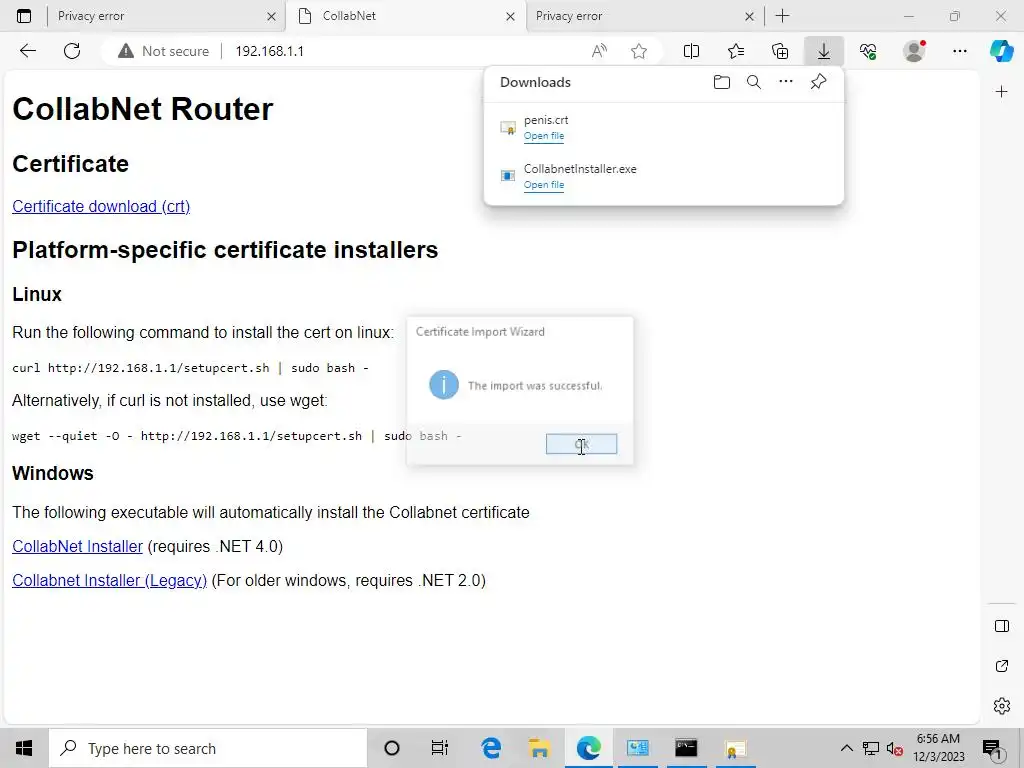1024x768 pixels.
Task: Open the tab actions menu icon
Action: tap(24, 16)
